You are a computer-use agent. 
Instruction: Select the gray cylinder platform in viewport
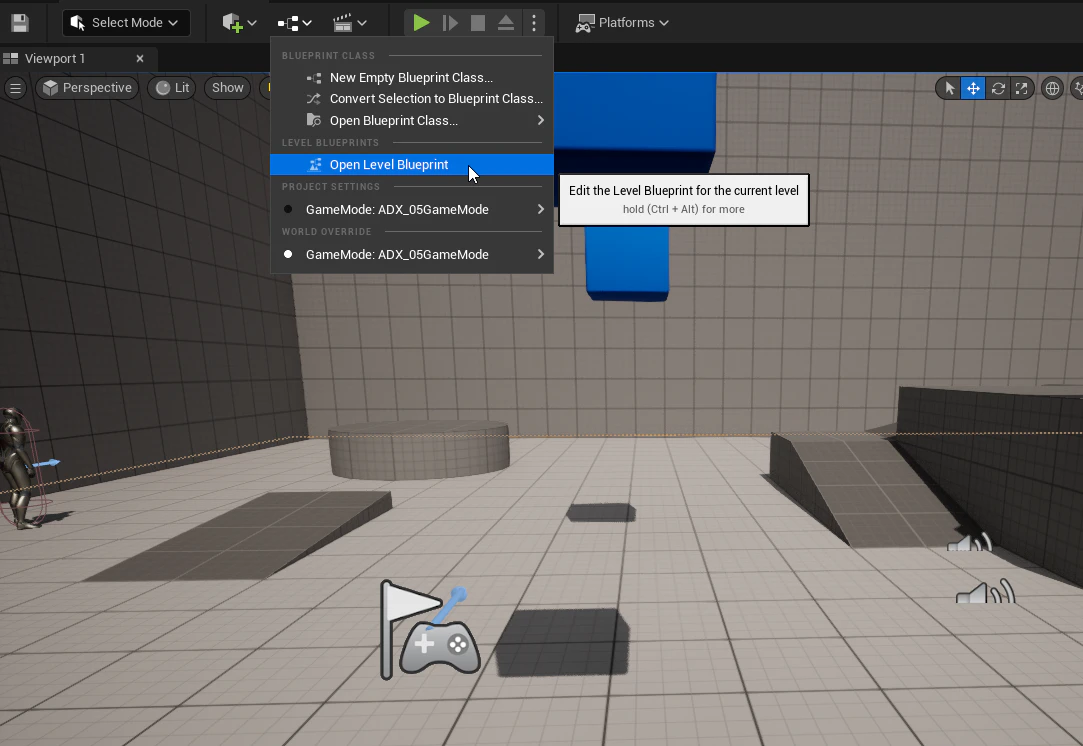point(419,450)
